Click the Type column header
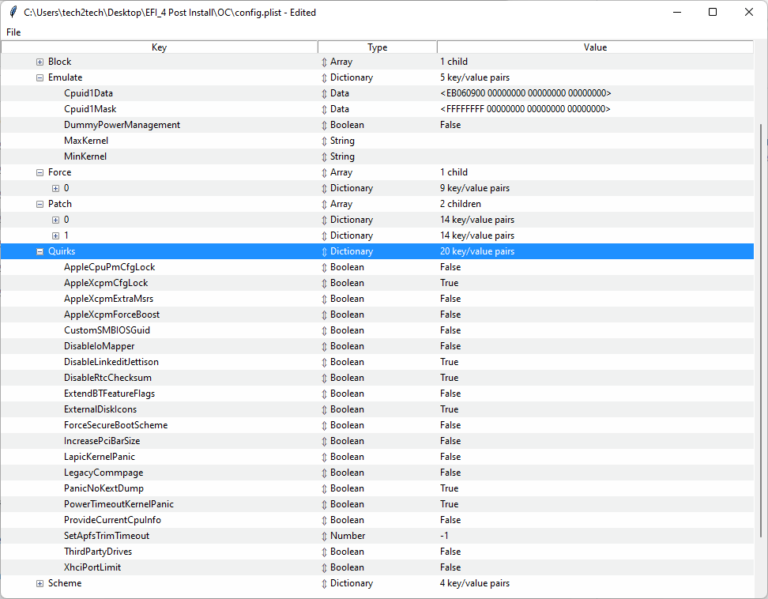768x599 pixels. point(377,47)
